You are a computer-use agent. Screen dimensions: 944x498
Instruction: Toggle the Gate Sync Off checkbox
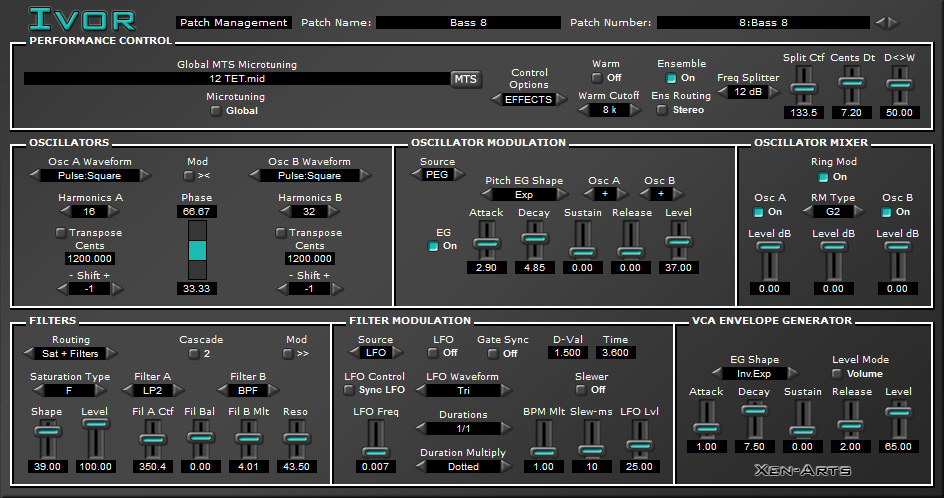[493, 353]
